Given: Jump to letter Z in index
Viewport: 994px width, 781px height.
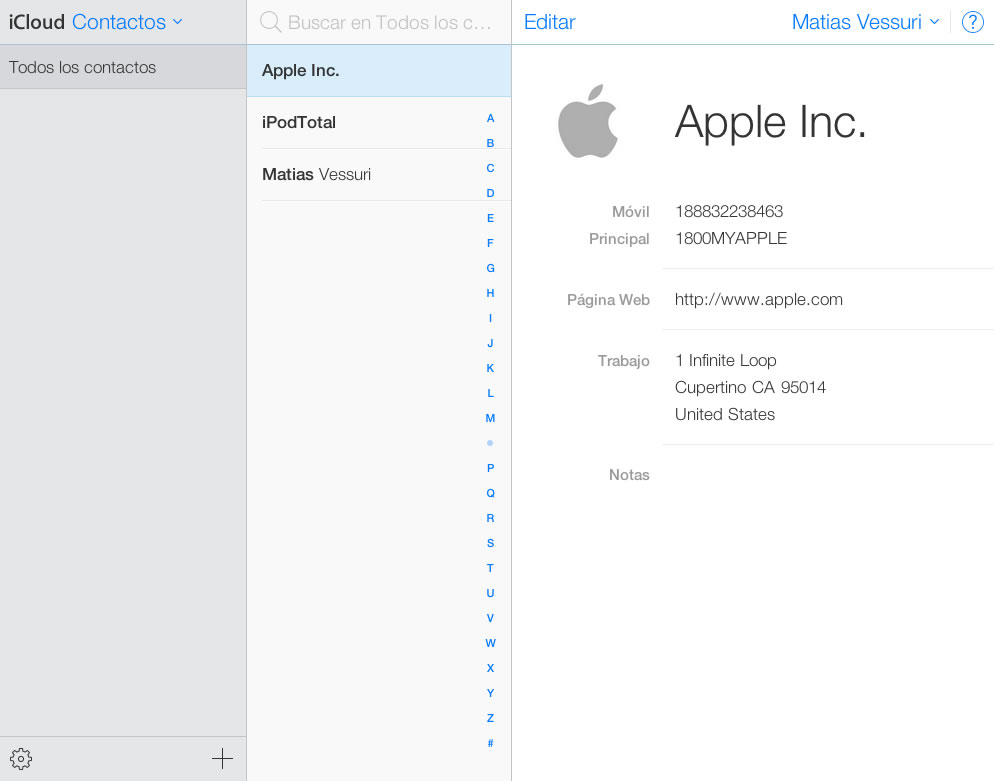Looking at the screenshot, I should click(490, 718).
